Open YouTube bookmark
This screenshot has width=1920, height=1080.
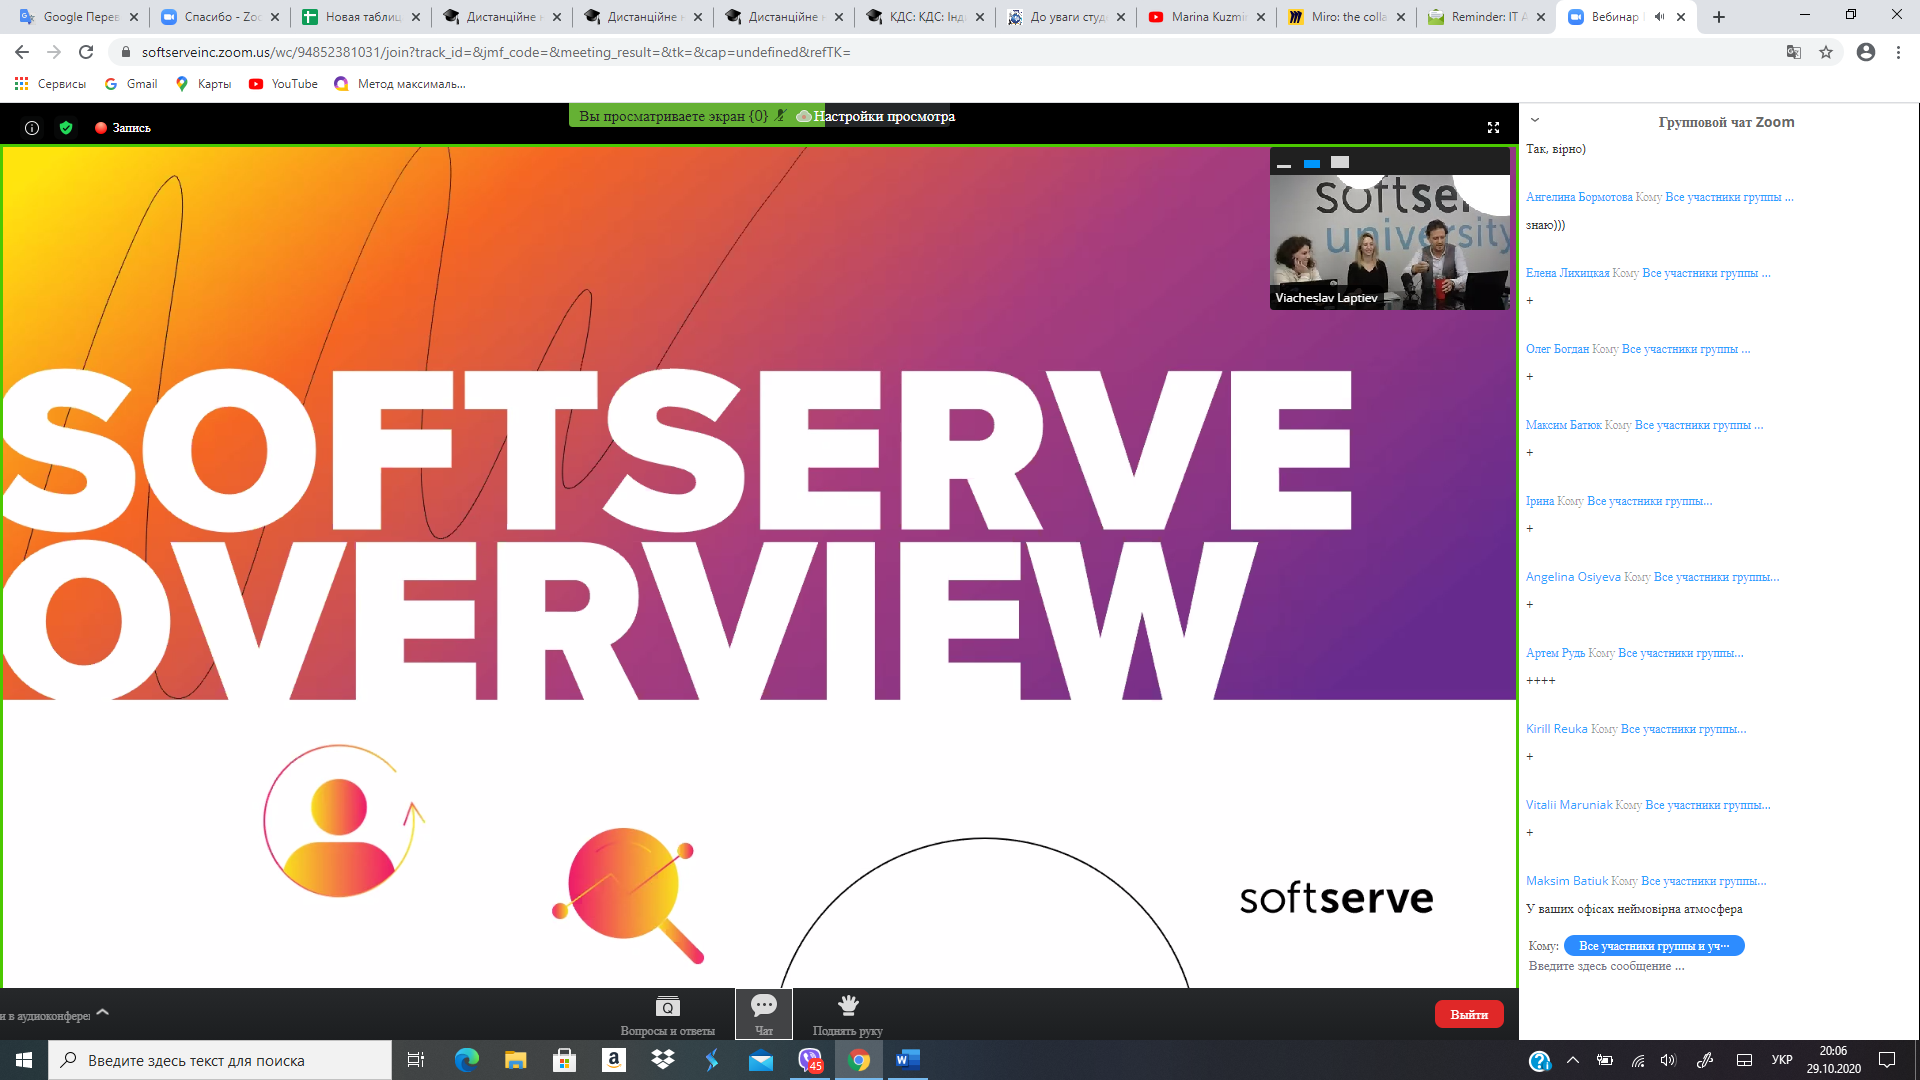(x=283, y=84)
